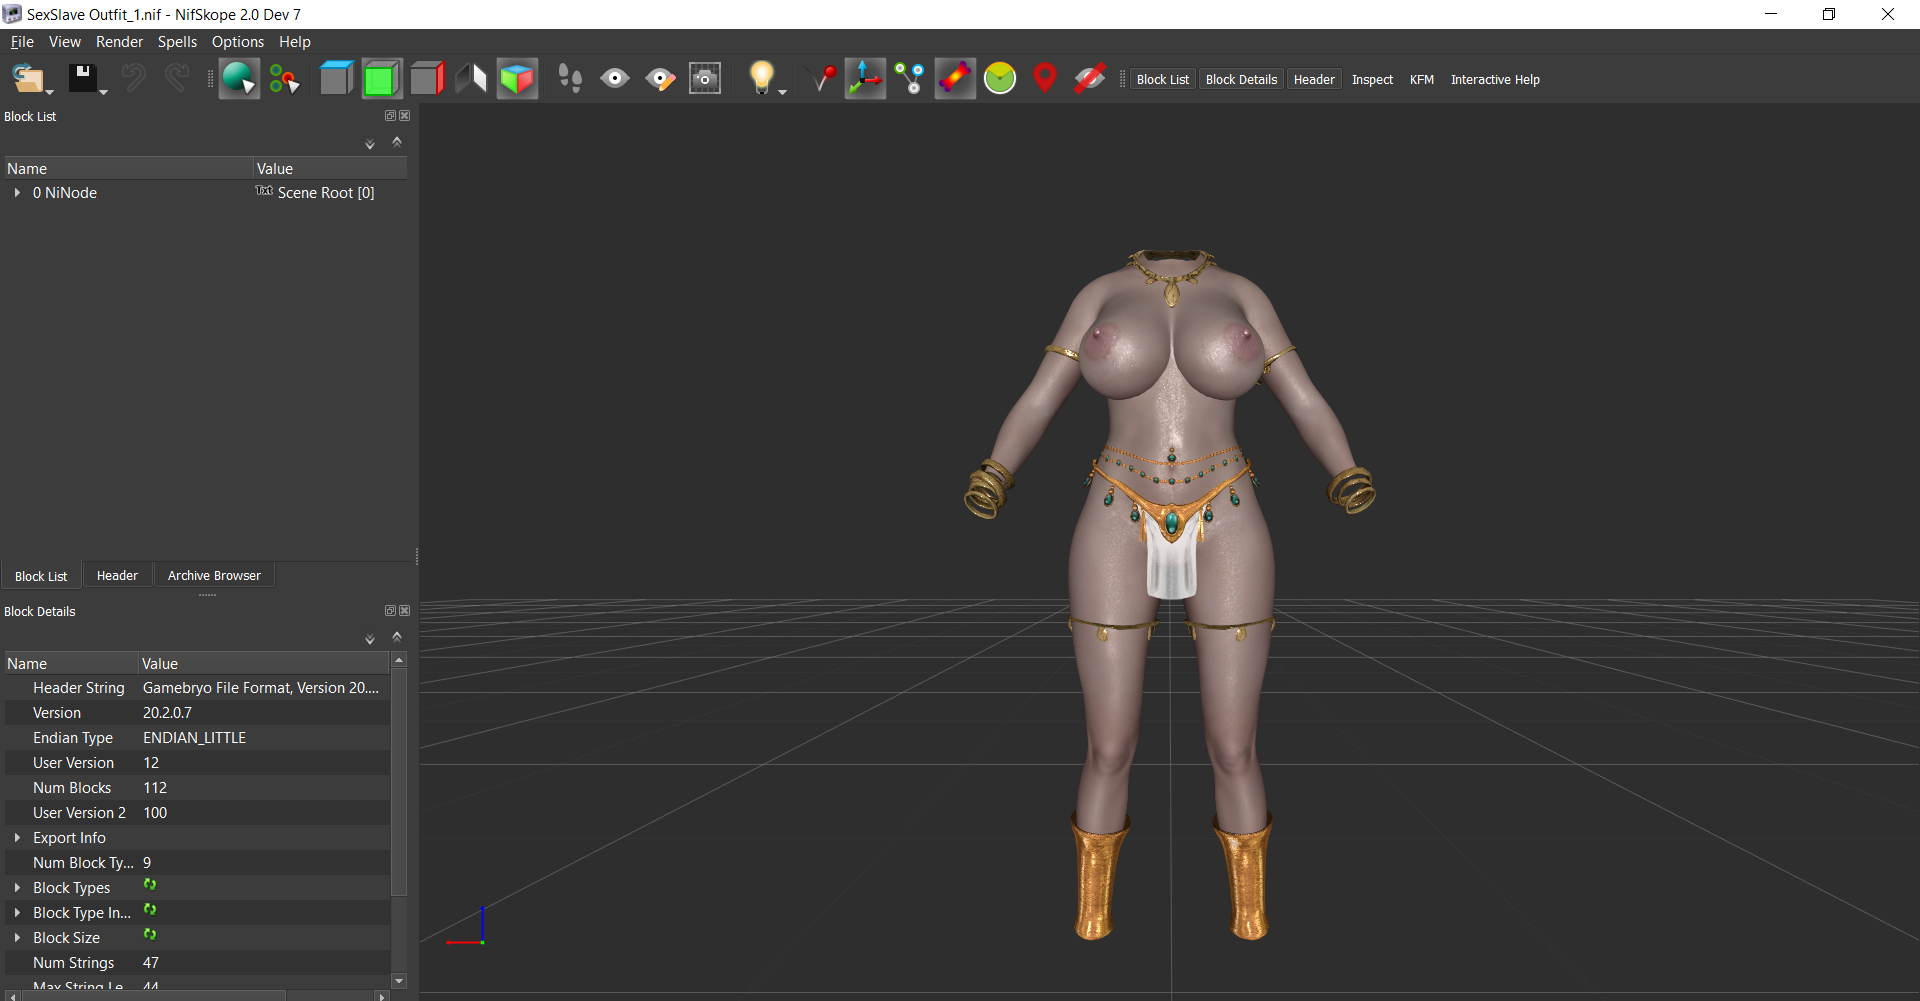Image resolution: width=1920 pixels, height=1001 pixels.
Task: Click Interactive Help in toolbar
Action: [x=1495, y=80]
